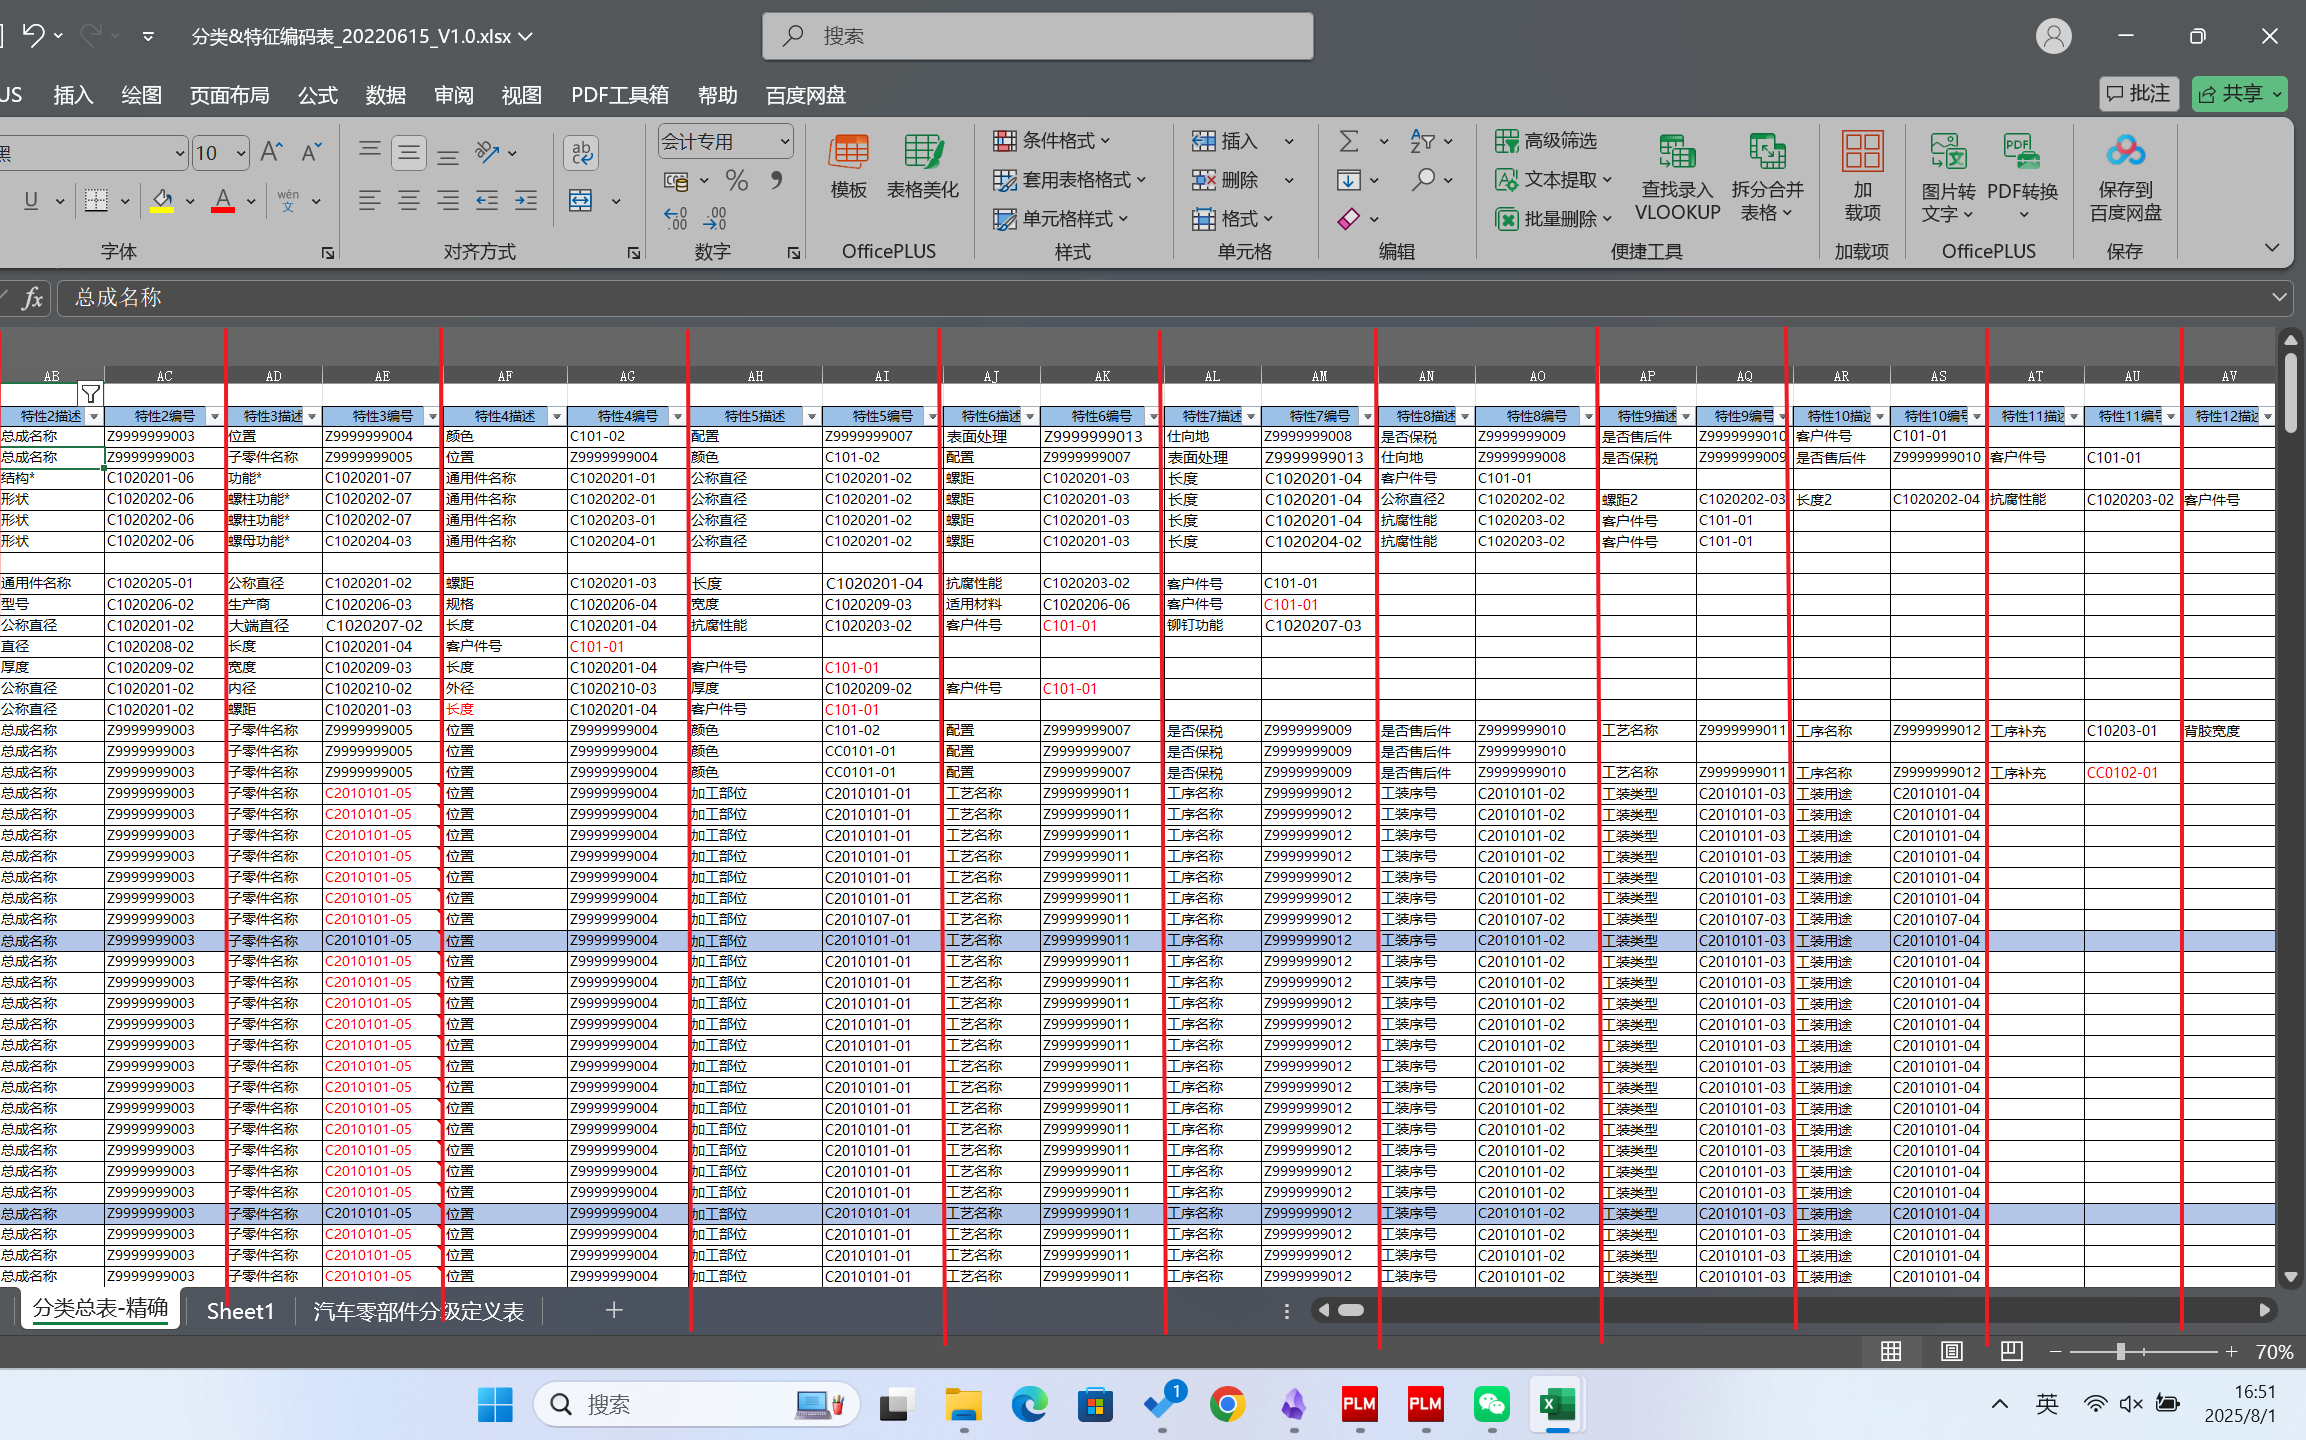The image size is (2306, 1440).
Task: Open the OfficePLUS 模板 templates
Action: click(x=848, y=166)
